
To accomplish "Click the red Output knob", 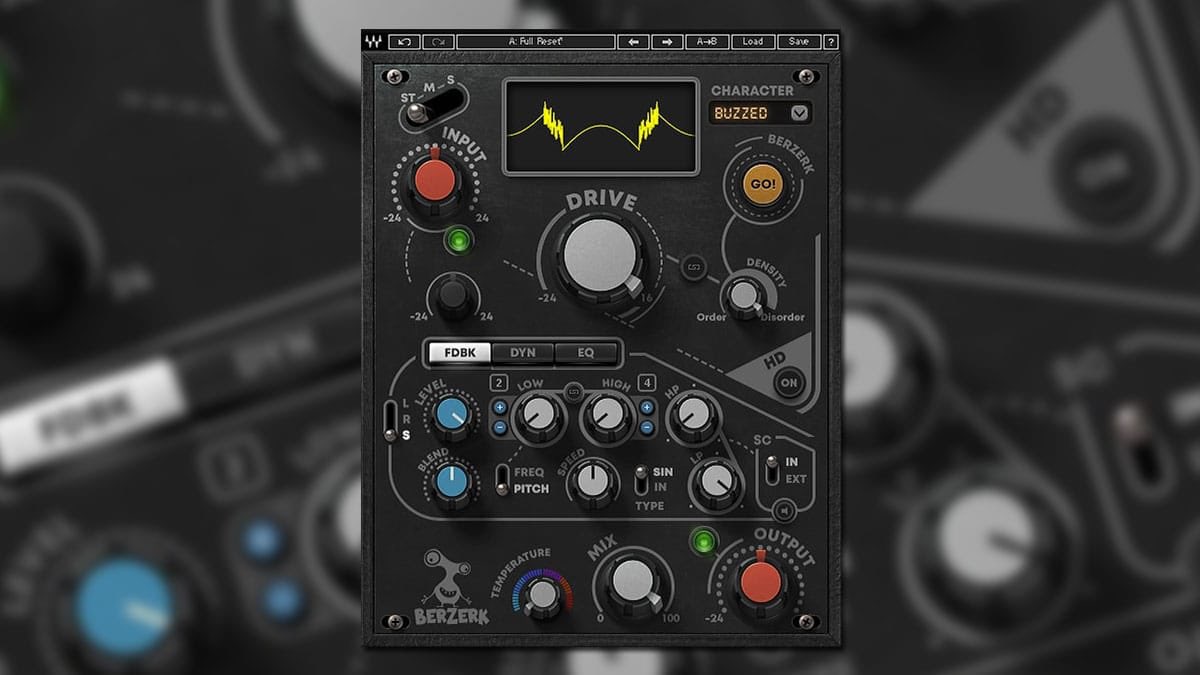I will click(x=761, y=581).
